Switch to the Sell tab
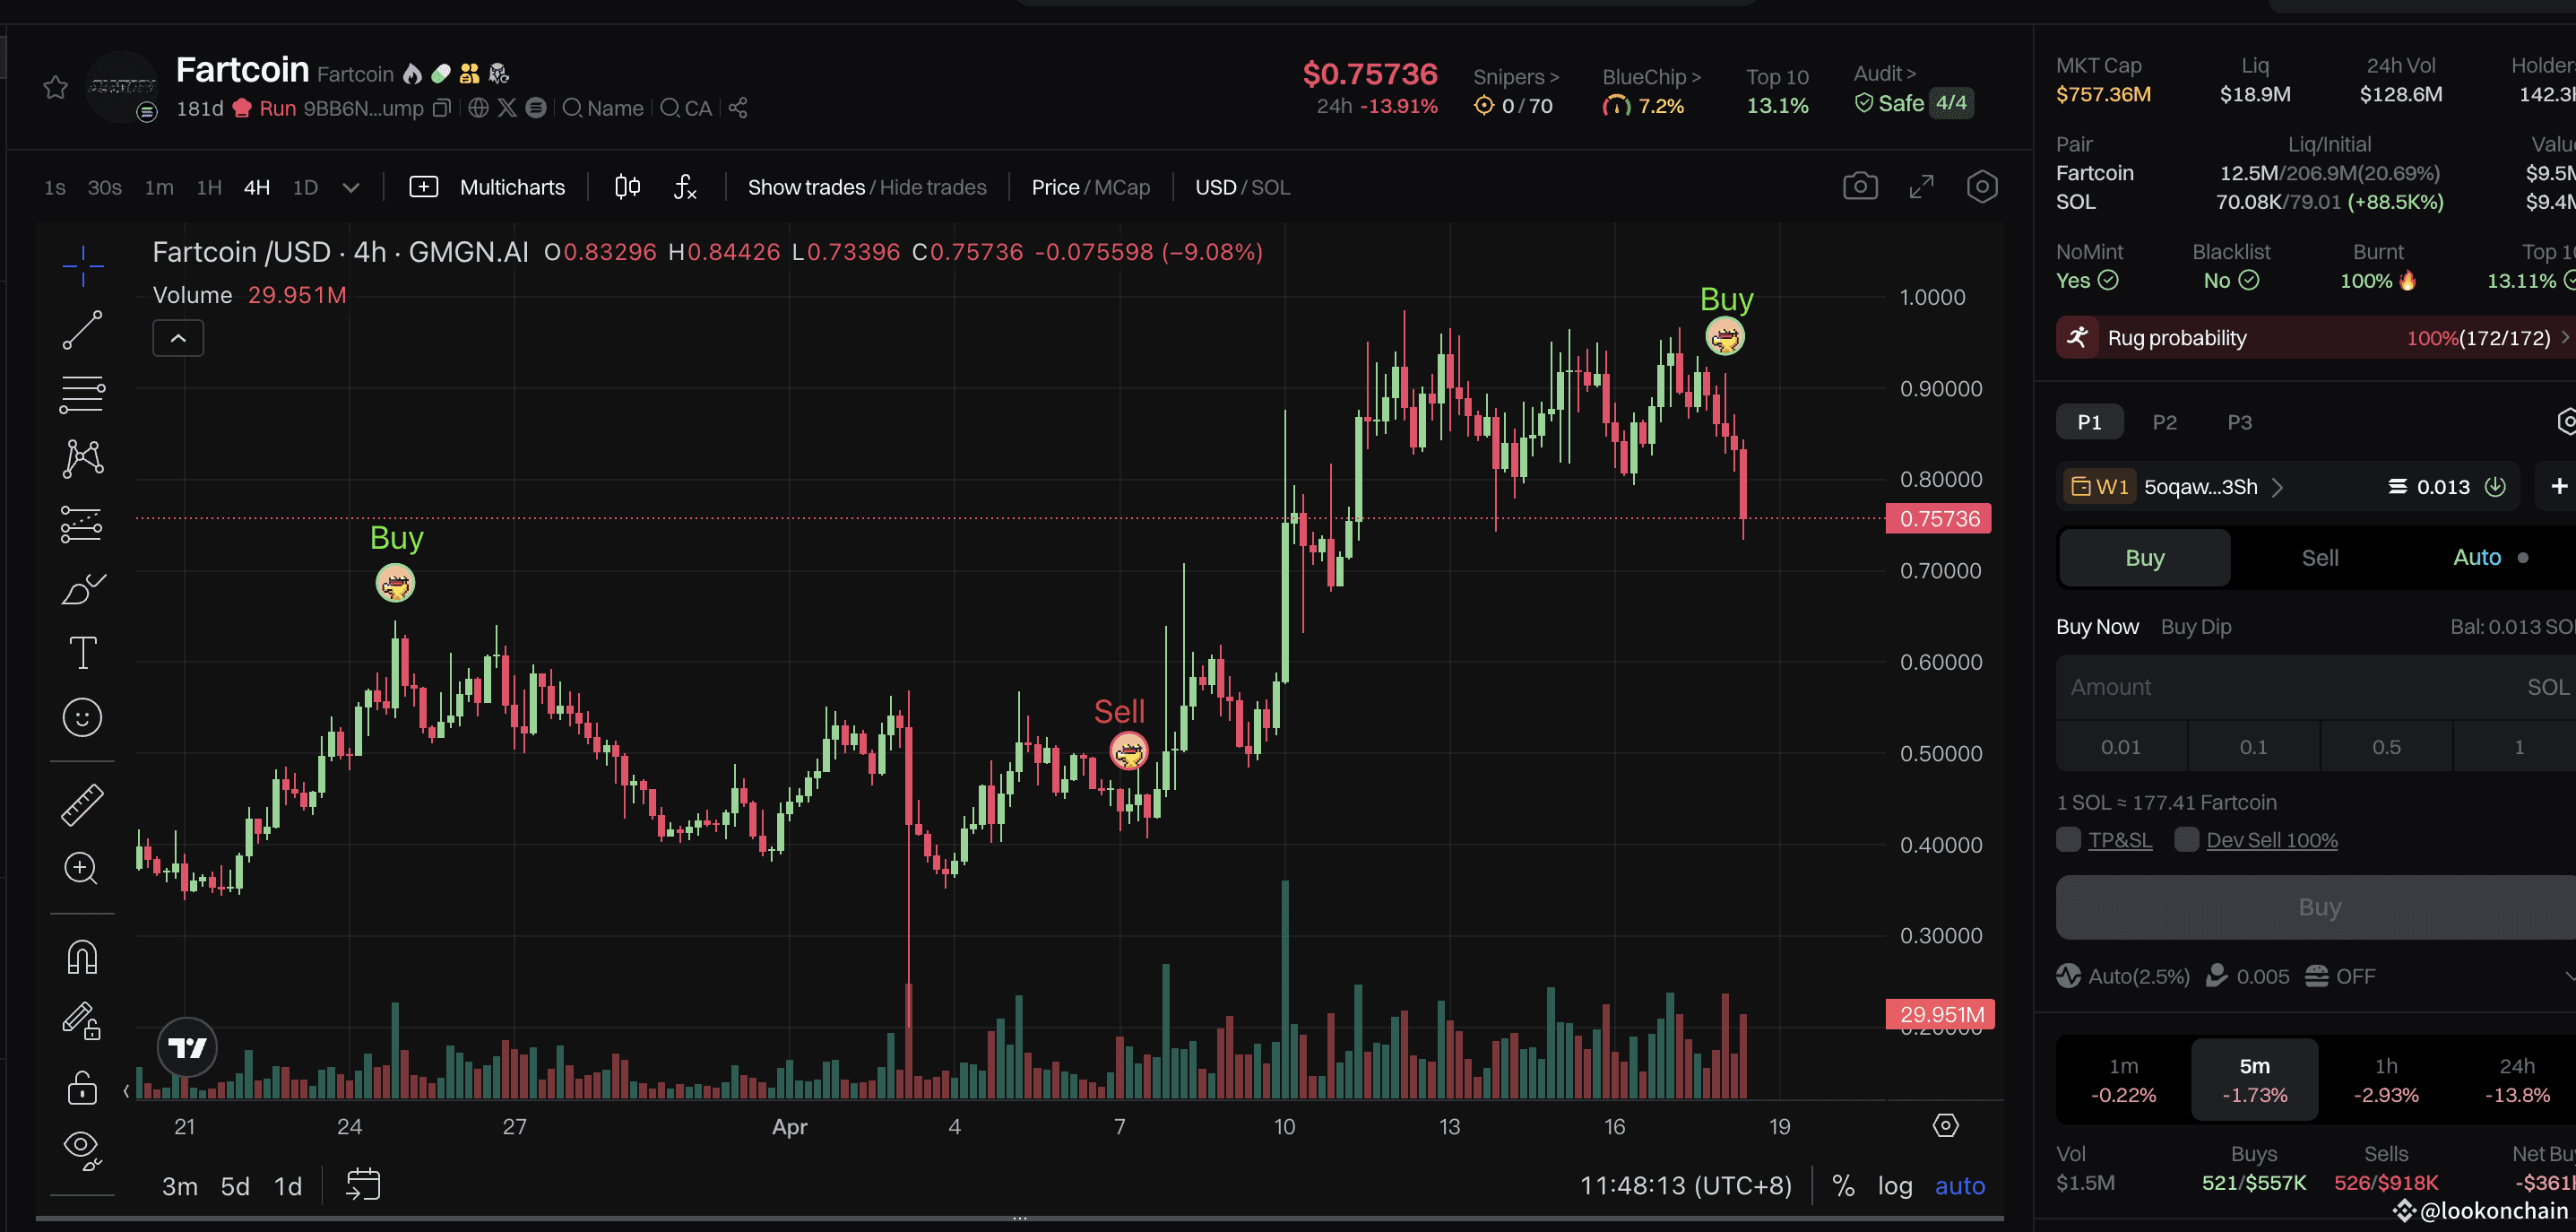 click(x=2319, y=558)
